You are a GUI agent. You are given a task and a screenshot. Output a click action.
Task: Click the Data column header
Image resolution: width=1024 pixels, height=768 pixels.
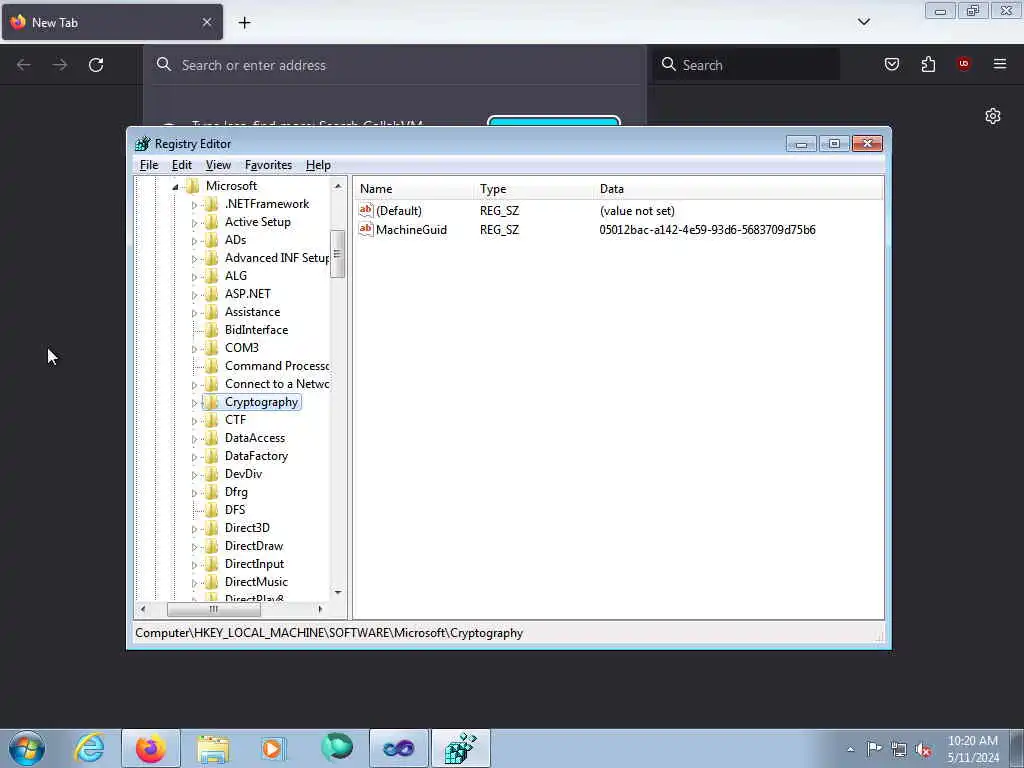[739, 189]
